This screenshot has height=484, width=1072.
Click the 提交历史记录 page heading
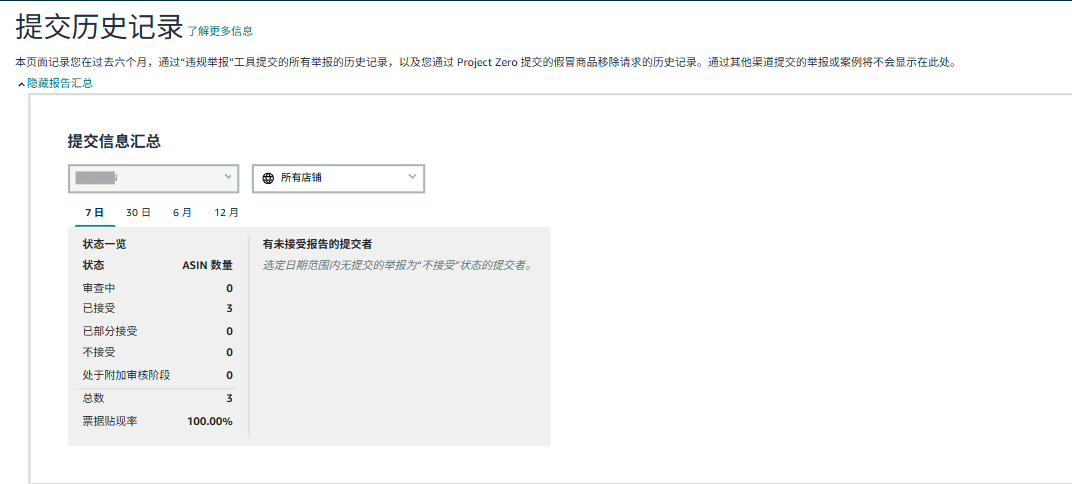pyautogui.click(x=99, y=27)
